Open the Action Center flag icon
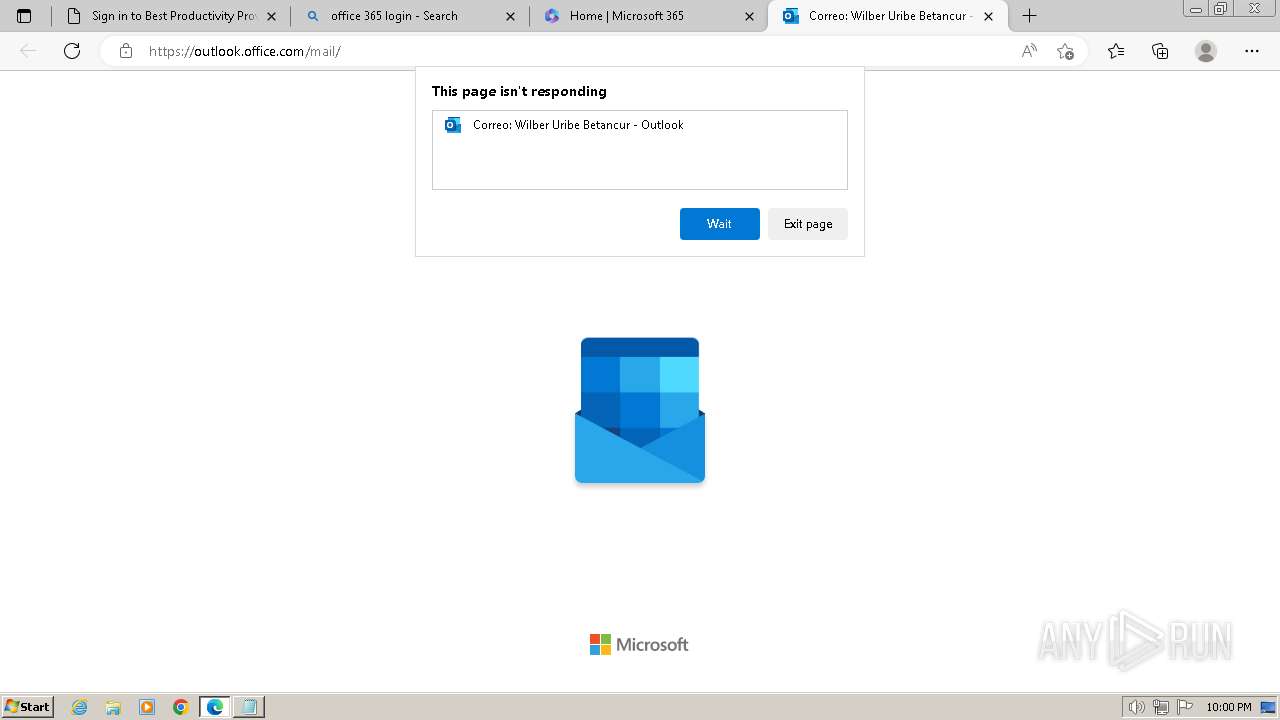1280x720 pixels. pyautogui.click(x=1185, y=707)
